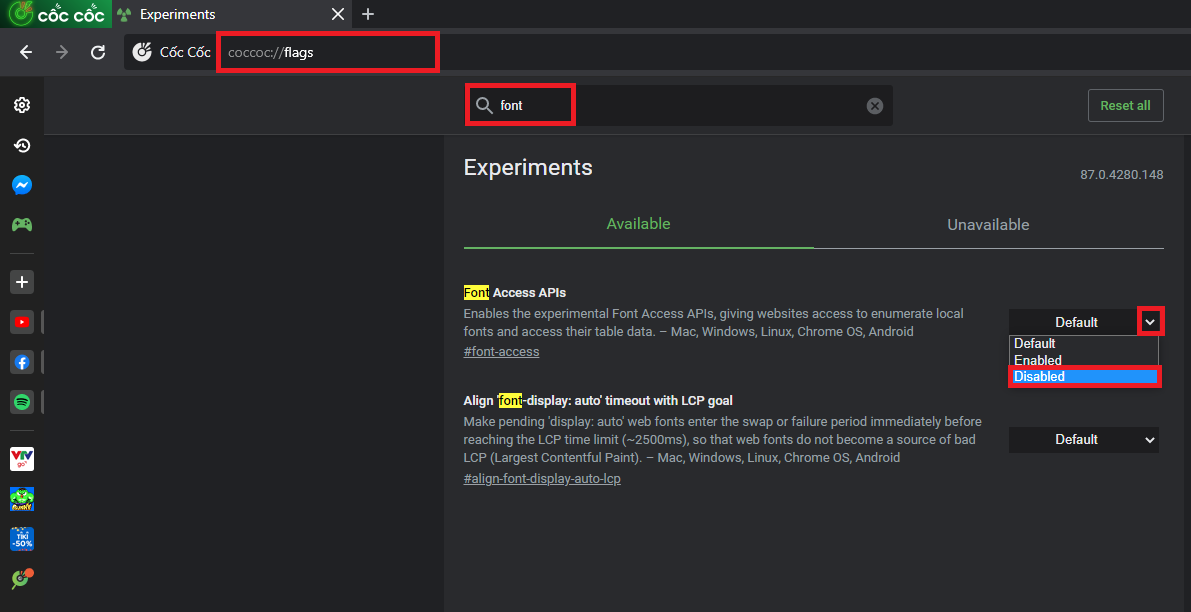Switch to the Available tab
This screenshot has height=612, width=1191.
point(639,224)
